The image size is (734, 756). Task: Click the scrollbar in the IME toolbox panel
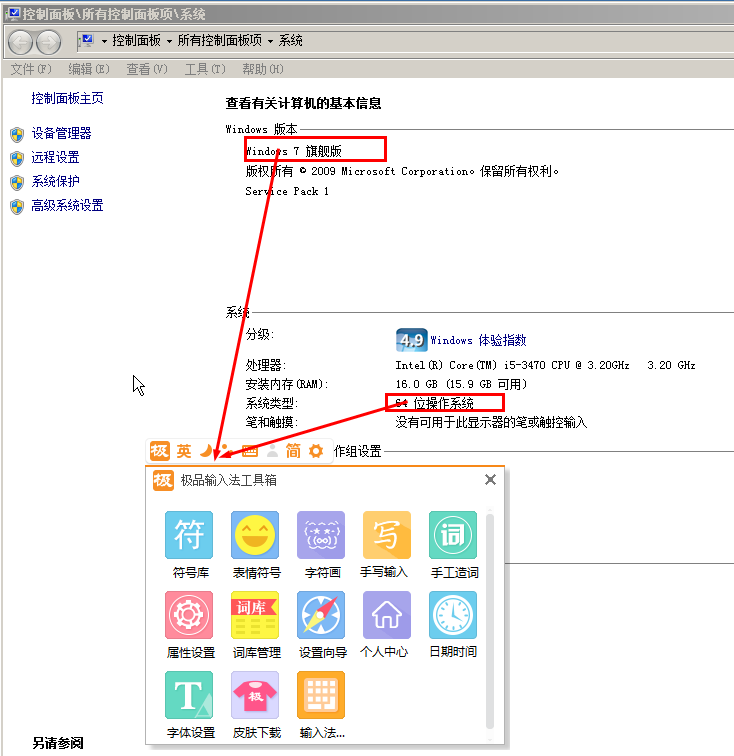coord(489,621)
